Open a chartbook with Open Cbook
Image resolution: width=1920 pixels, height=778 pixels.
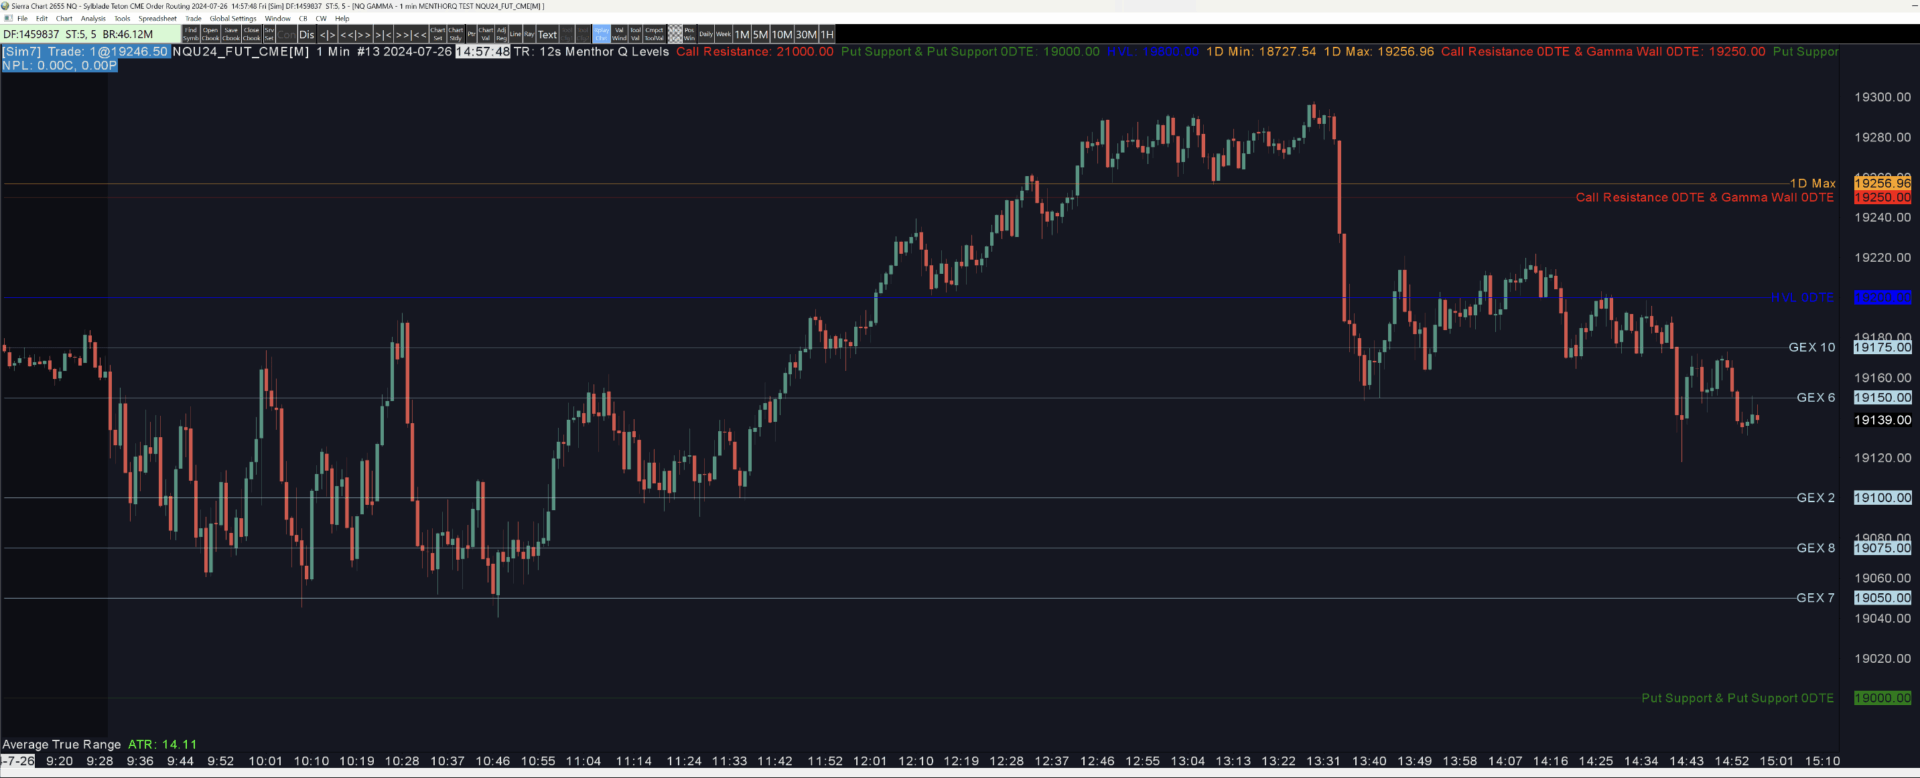click(210, 34)
